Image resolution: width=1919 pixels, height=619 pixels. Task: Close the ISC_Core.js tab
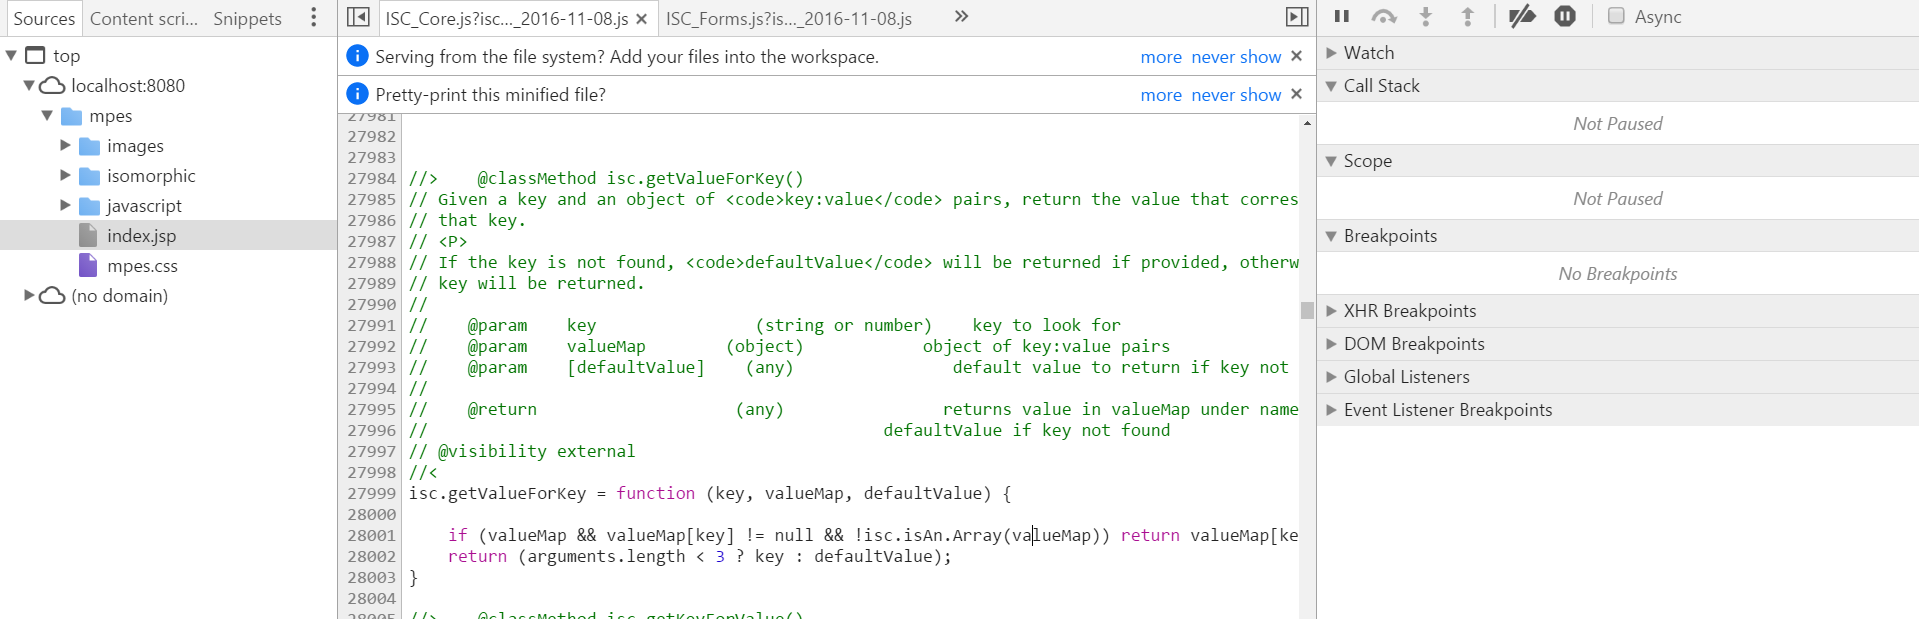(x=641, y=19)
